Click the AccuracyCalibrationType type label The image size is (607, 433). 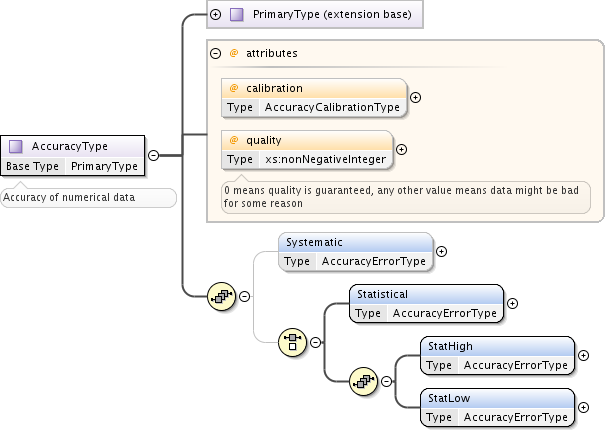(331, 107)
